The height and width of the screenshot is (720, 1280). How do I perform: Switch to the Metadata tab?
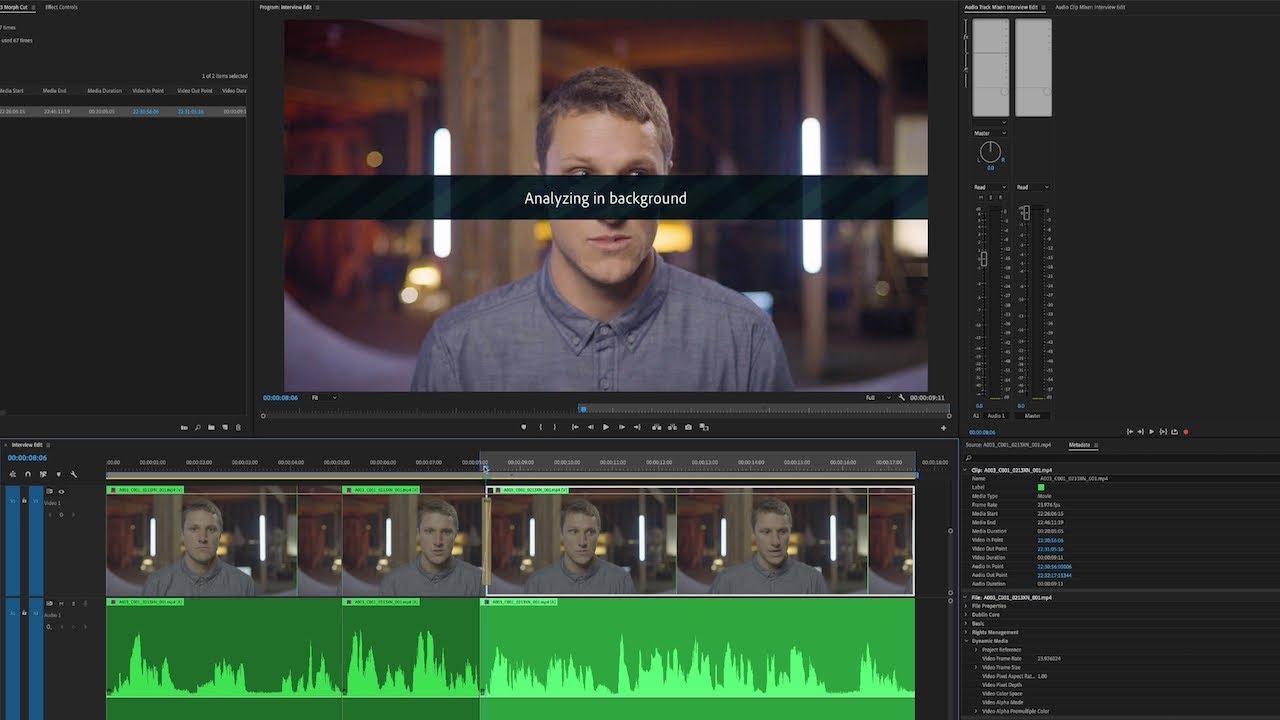pyautogui.click(x=1079, y=445)
